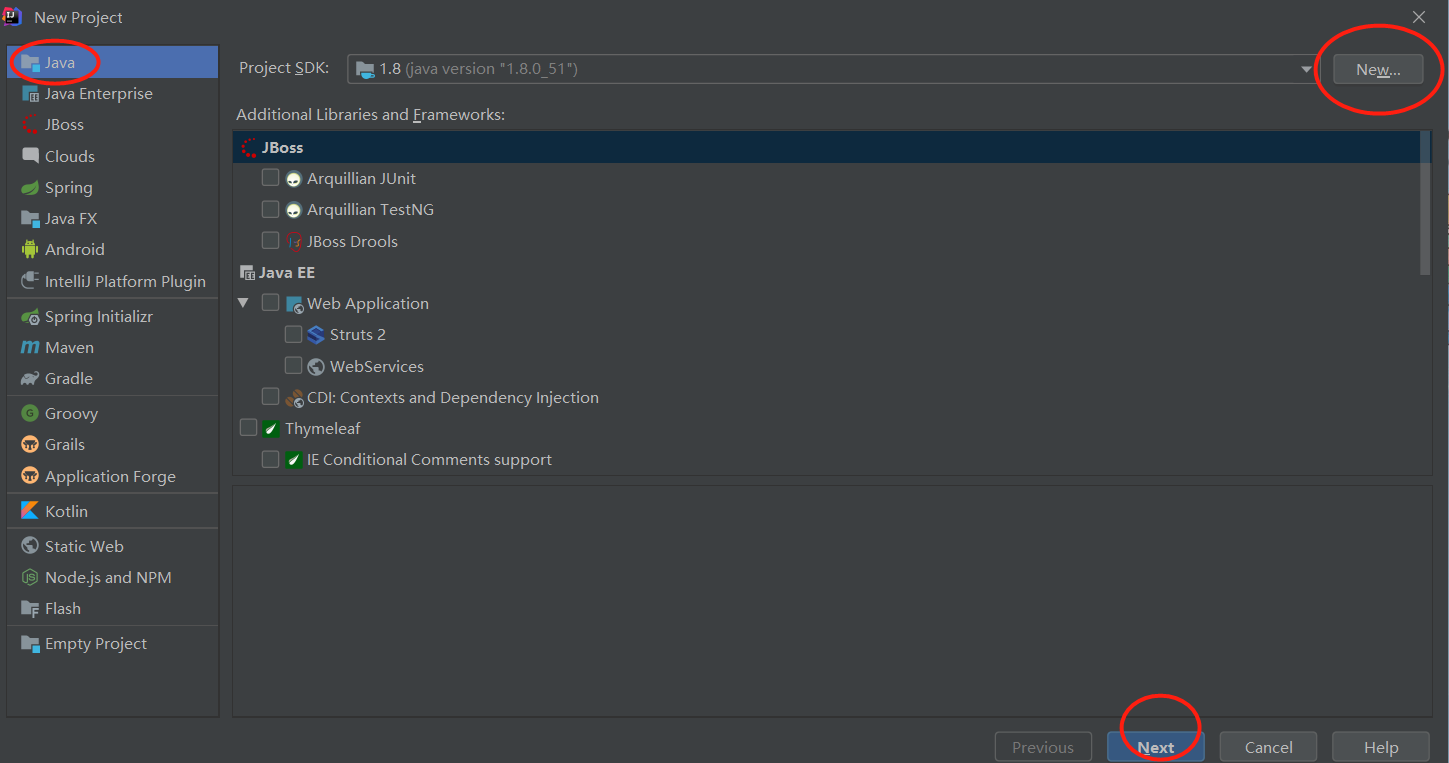Click the Spring Initializr icon
Viewport: 1449px width, 763px height.
pyautogui.click(x=30, y=317)
